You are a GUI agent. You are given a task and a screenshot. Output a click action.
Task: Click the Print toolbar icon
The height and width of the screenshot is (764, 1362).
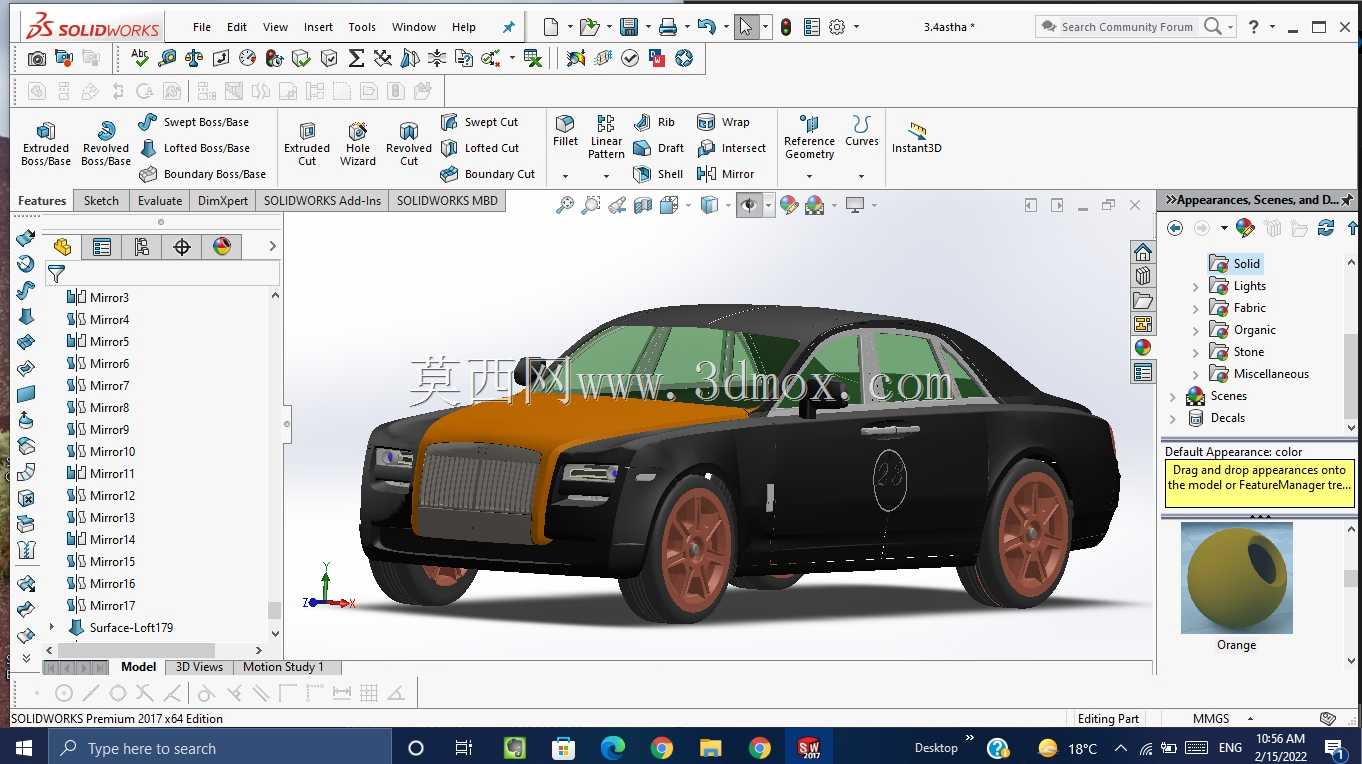point(667,27)
